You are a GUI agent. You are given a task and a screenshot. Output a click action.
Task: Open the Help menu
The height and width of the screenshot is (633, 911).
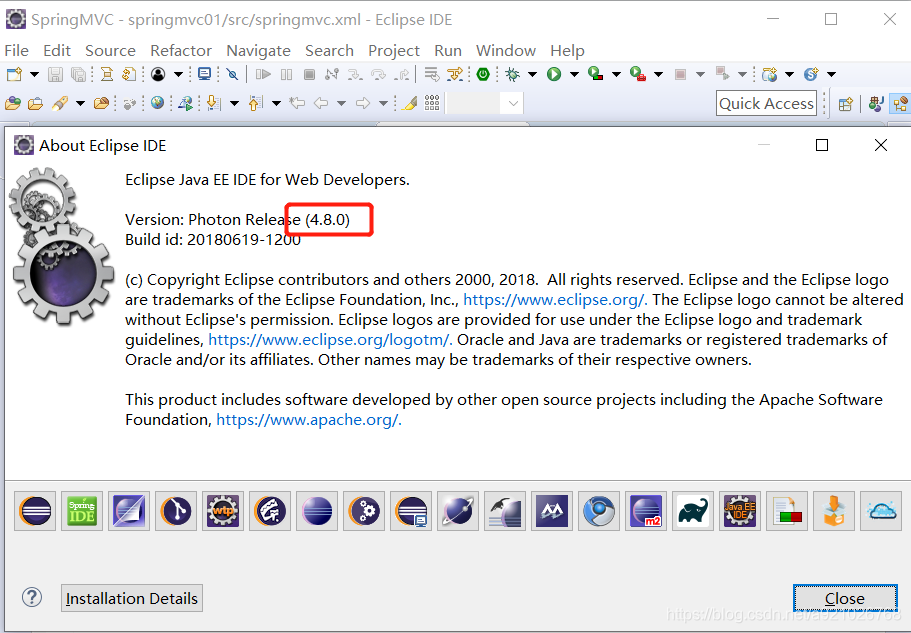click(568, 51)
